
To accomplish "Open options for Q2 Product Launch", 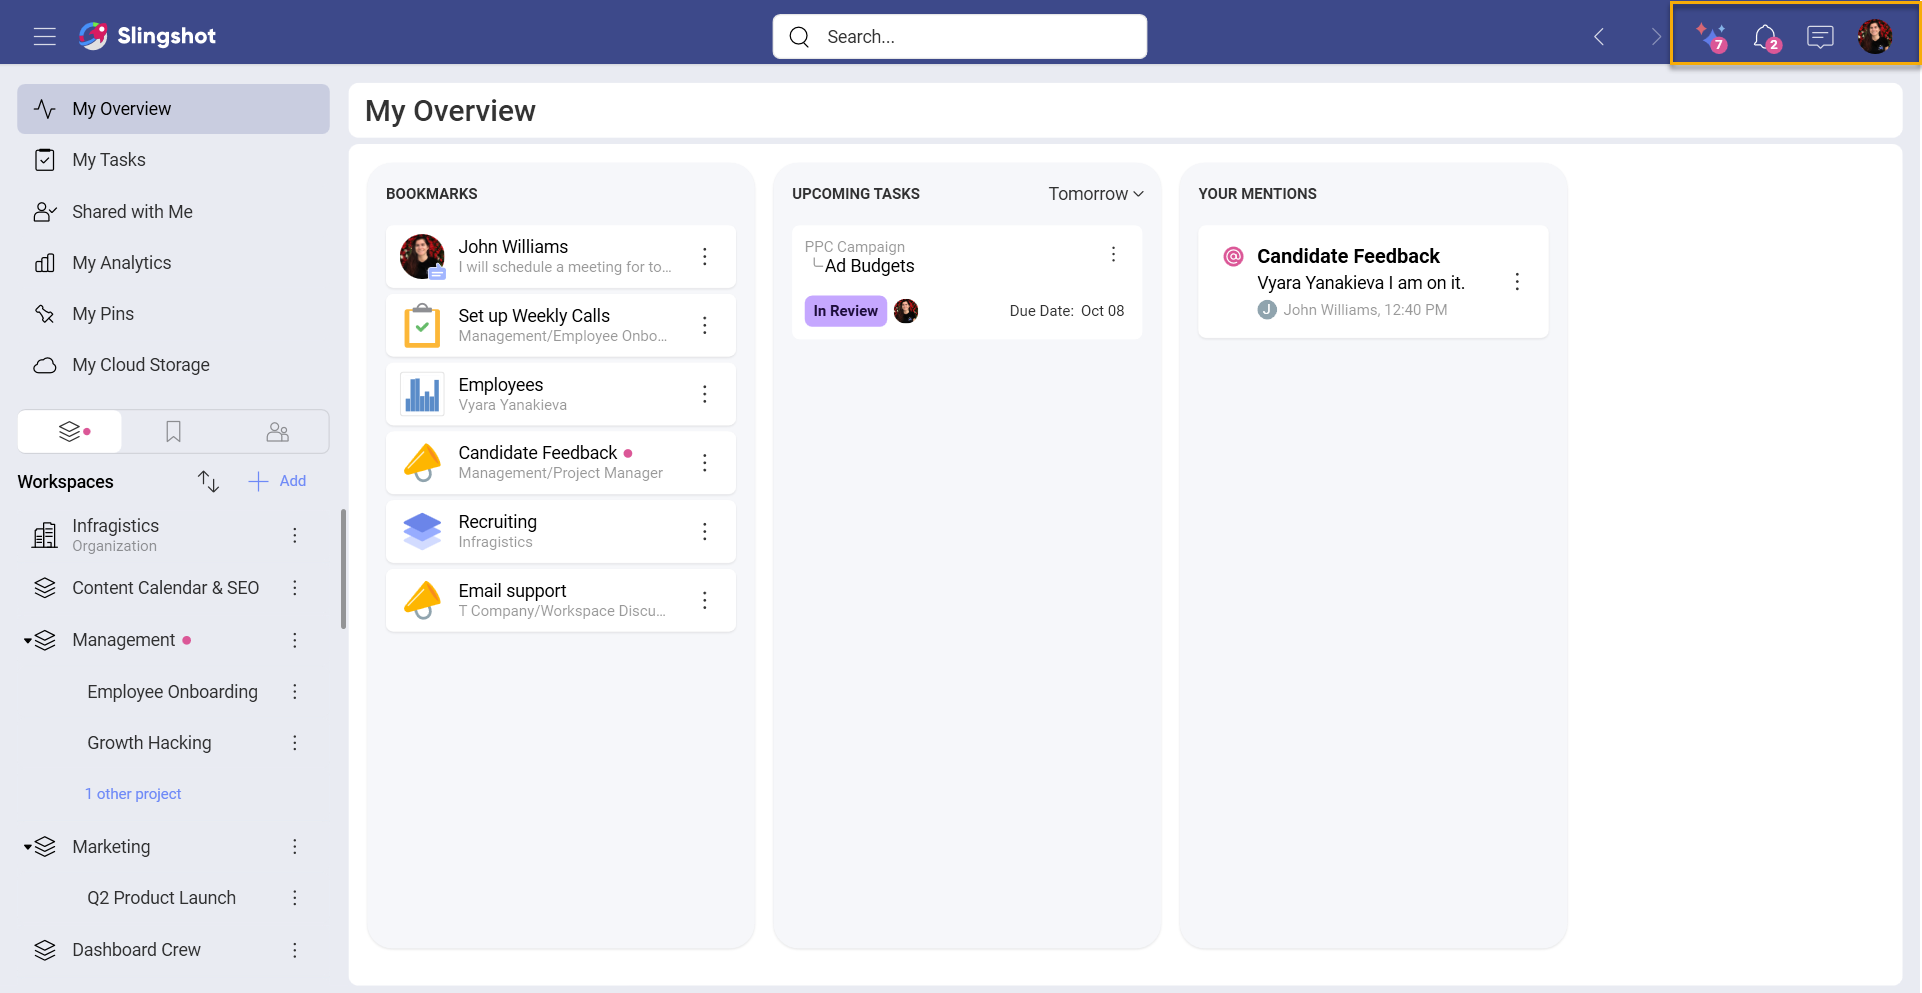I will click(x=295, y=898).
